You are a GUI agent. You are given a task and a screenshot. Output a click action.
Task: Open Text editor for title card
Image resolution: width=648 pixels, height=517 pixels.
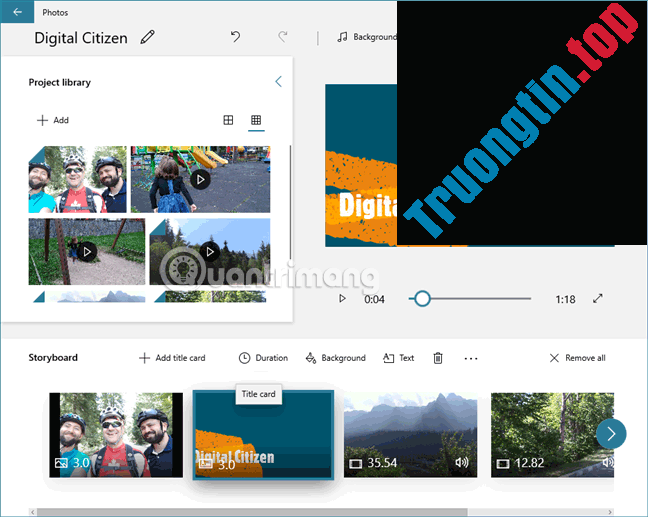(x=398, y=358)
